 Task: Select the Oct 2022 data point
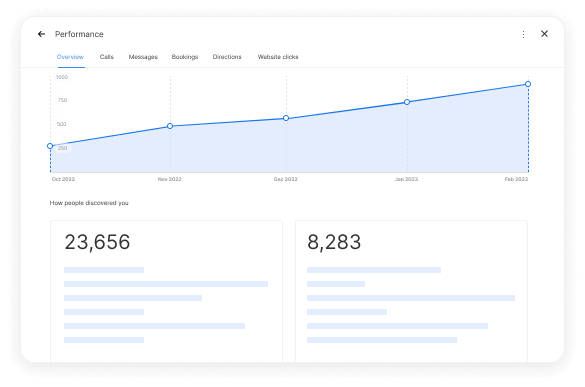pyautogui.click(x=50, y=146)
